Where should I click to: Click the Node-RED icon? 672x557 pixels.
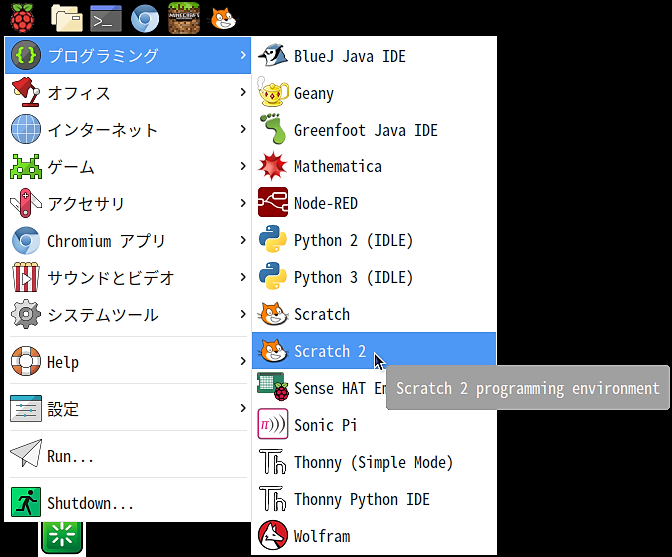point(273,202)
